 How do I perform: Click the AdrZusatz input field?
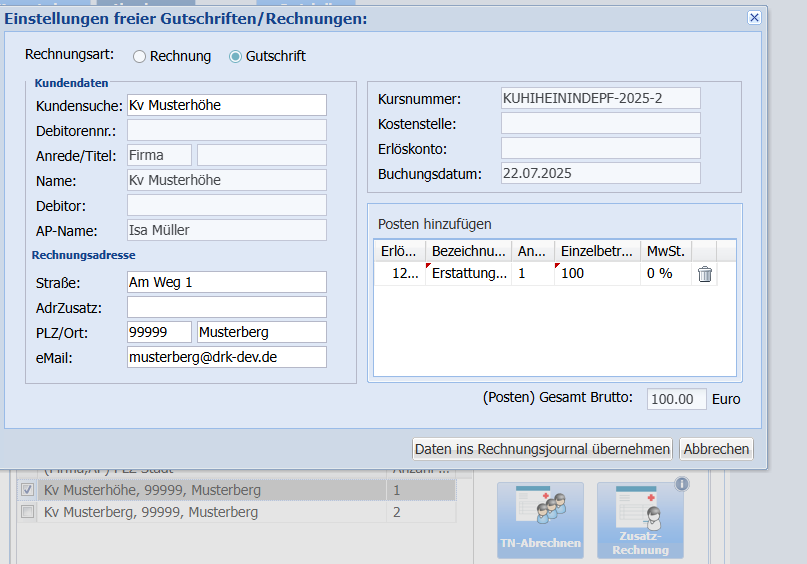pos(226,307)
